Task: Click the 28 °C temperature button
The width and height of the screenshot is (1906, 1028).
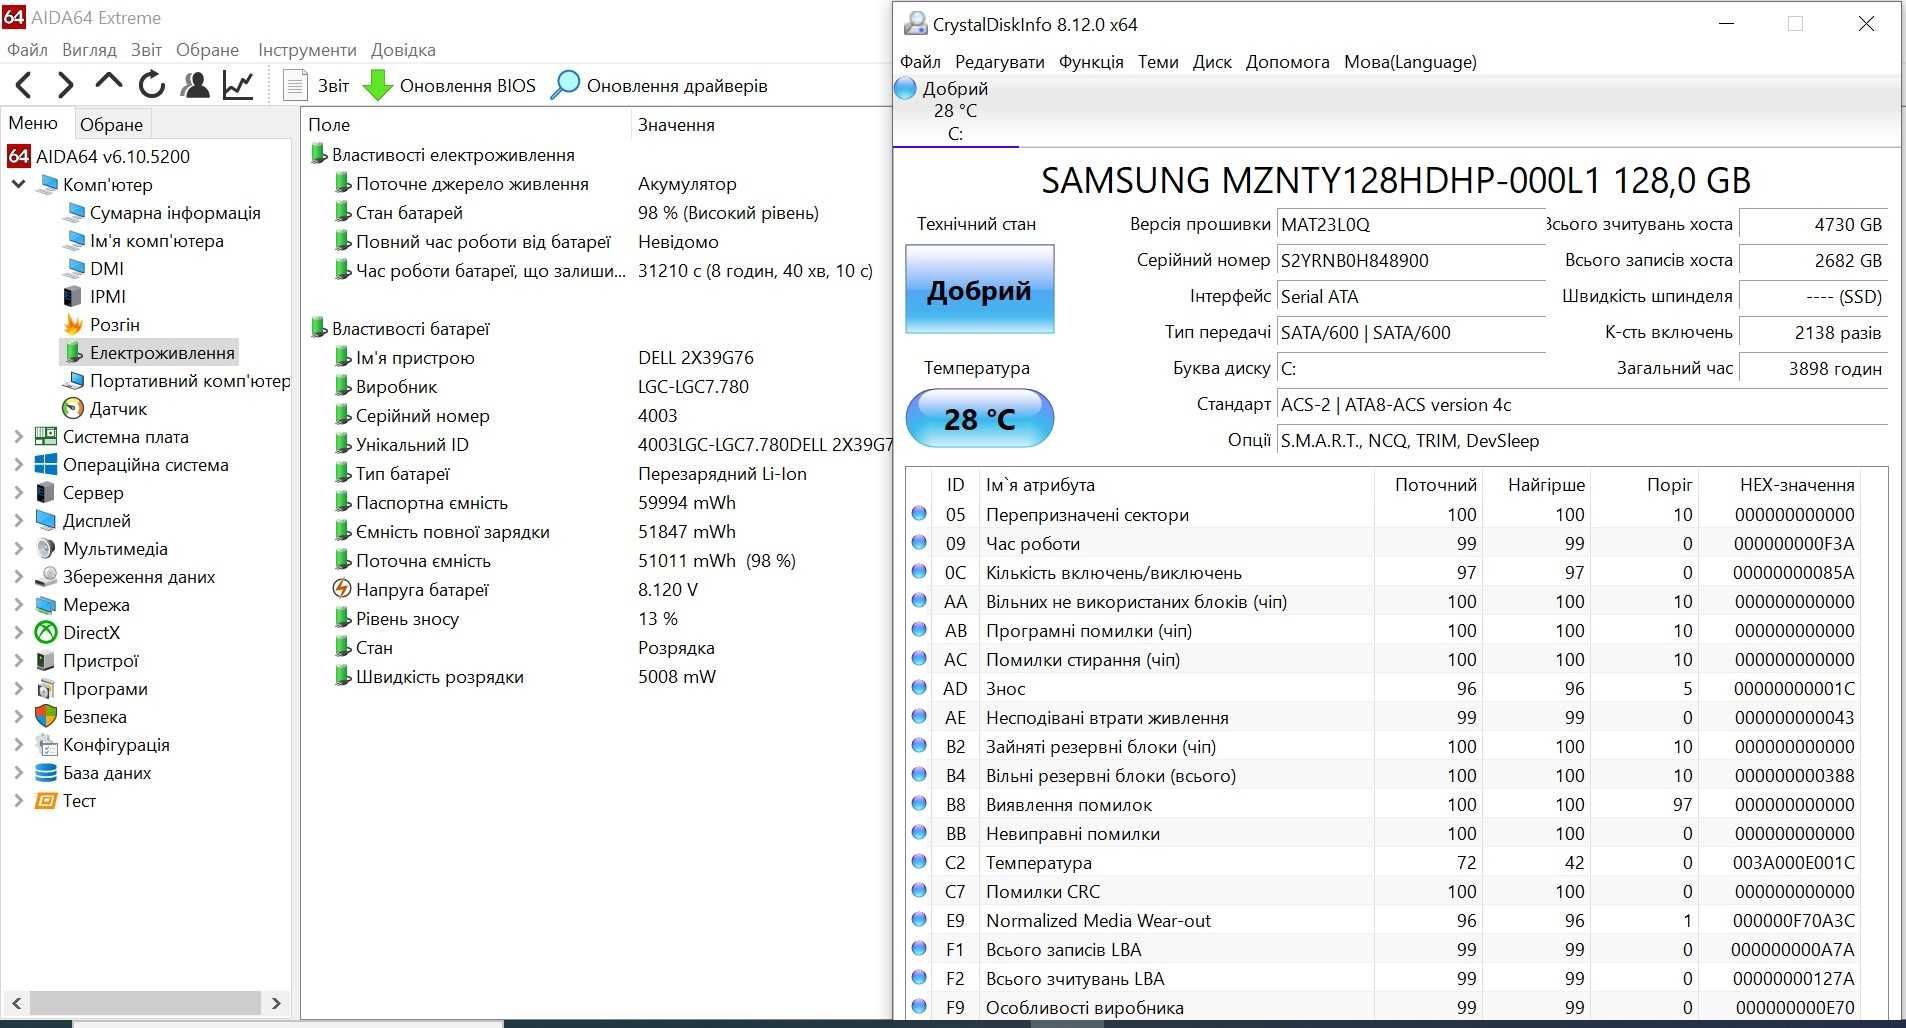Action: (x=979, y=418)
